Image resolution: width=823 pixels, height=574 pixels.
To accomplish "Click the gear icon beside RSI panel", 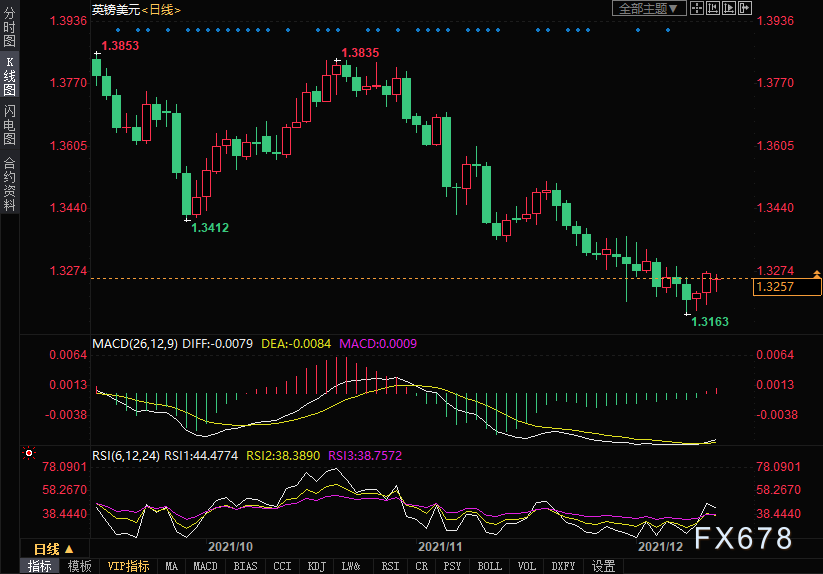I will point(29,453).
